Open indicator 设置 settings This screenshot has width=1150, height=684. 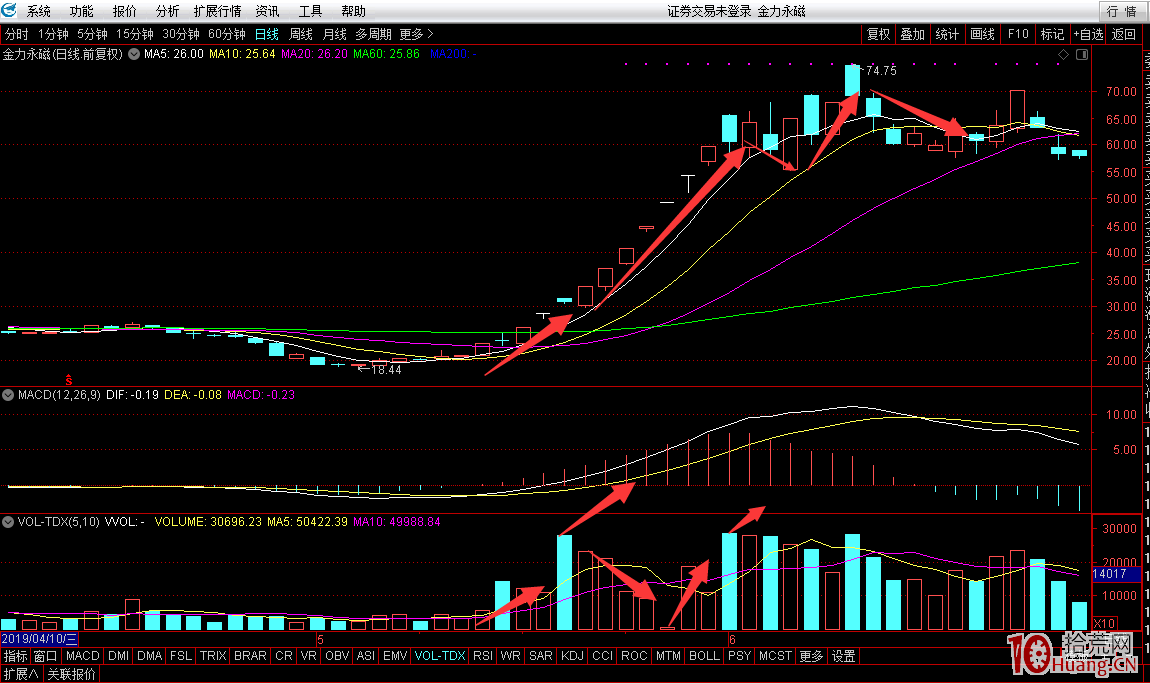pos(843,656)
